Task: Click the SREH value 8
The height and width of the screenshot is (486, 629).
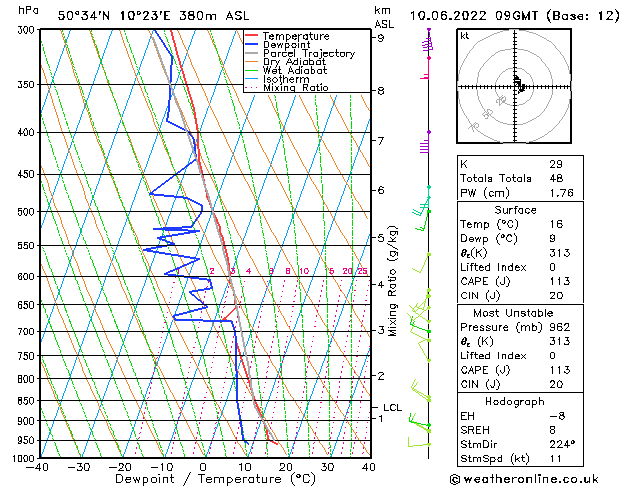Action: click(552, 430)
